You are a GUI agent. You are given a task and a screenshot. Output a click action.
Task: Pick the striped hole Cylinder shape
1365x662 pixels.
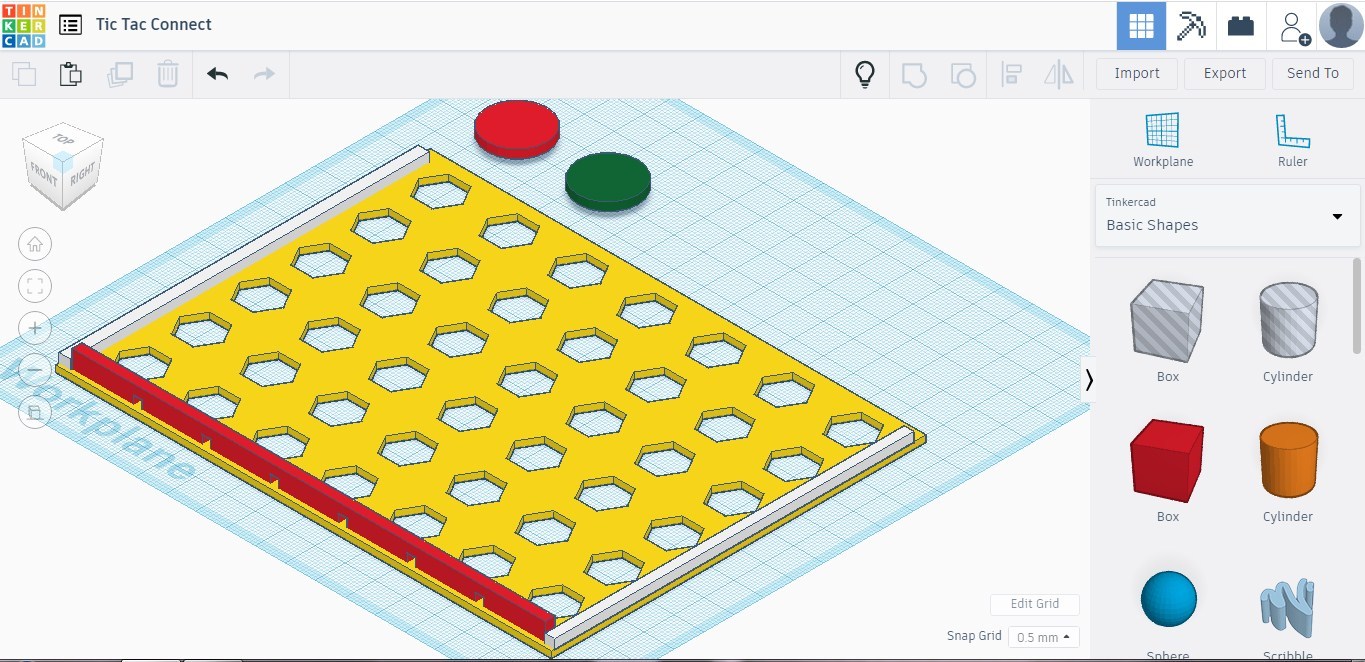point(1288,321)
